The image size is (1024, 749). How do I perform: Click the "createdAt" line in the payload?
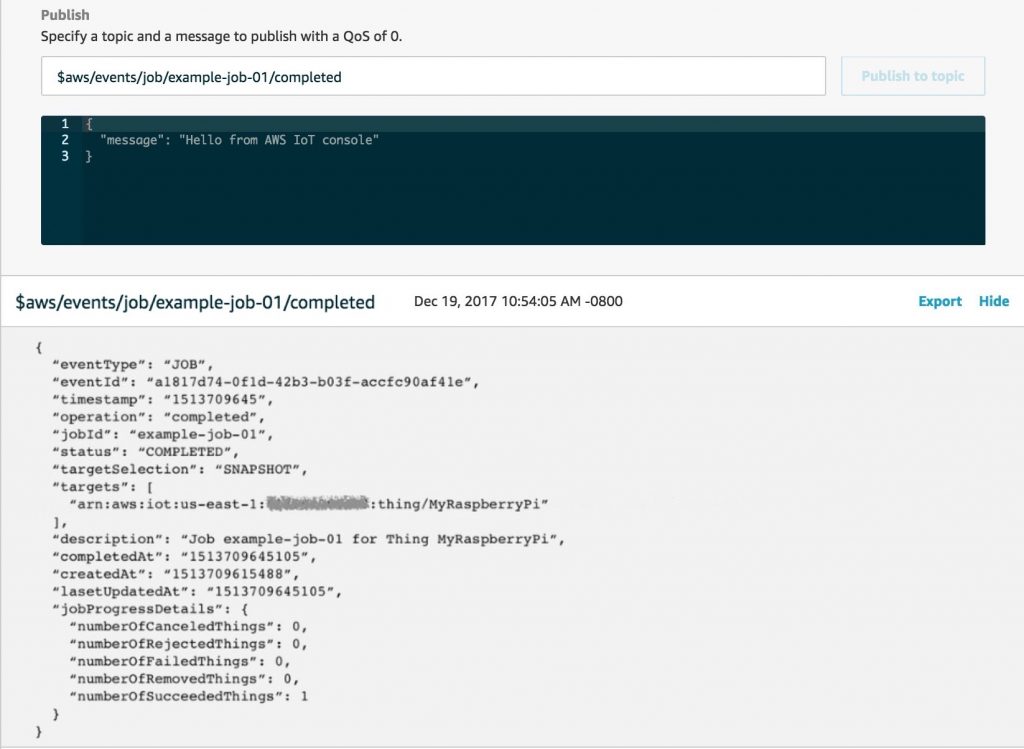tap(176, 574)
